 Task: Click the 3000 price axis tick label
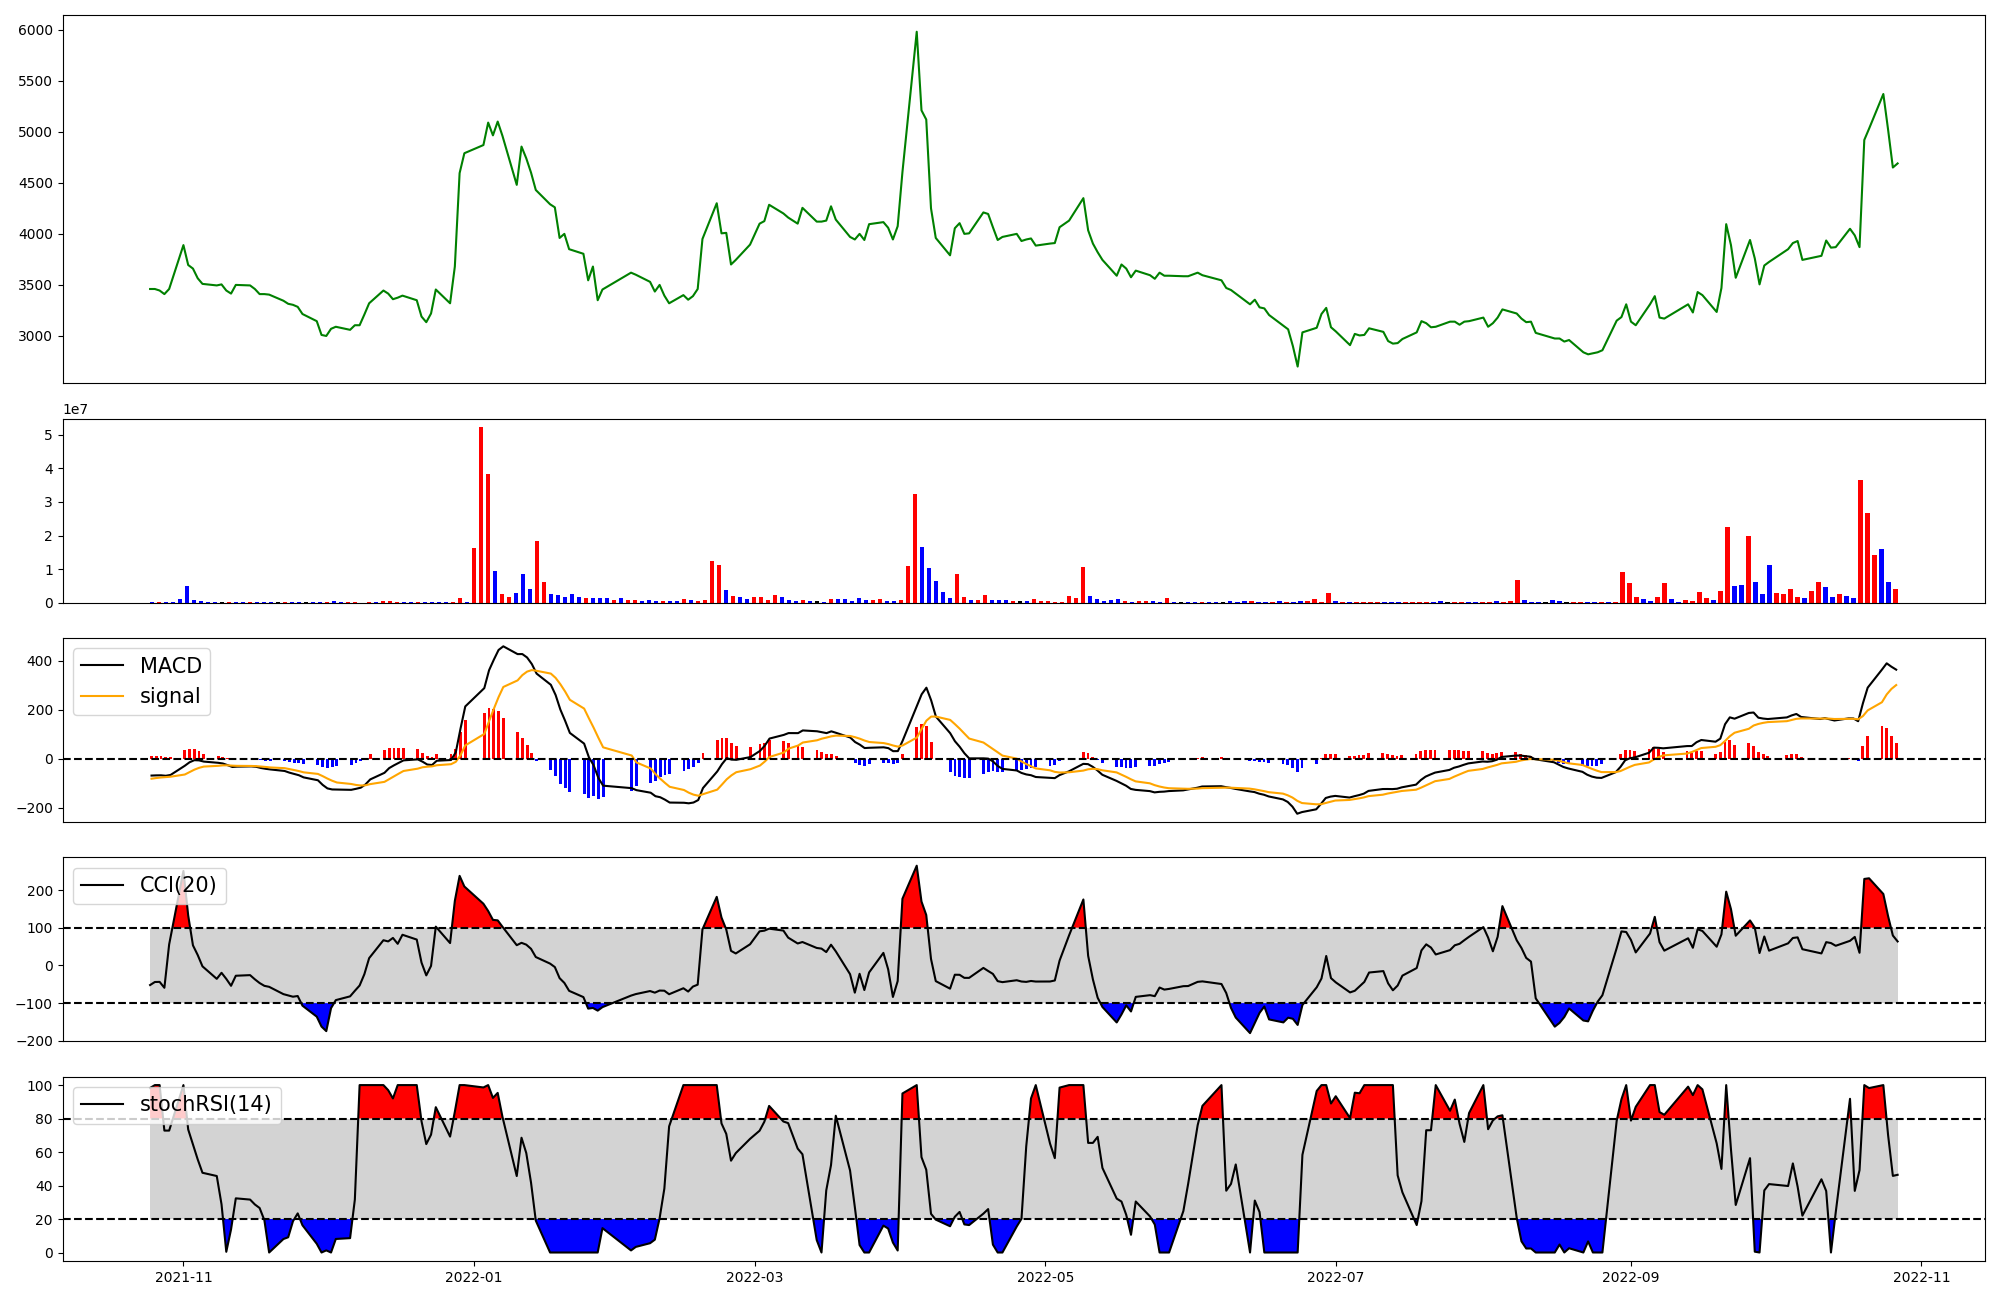36,337
